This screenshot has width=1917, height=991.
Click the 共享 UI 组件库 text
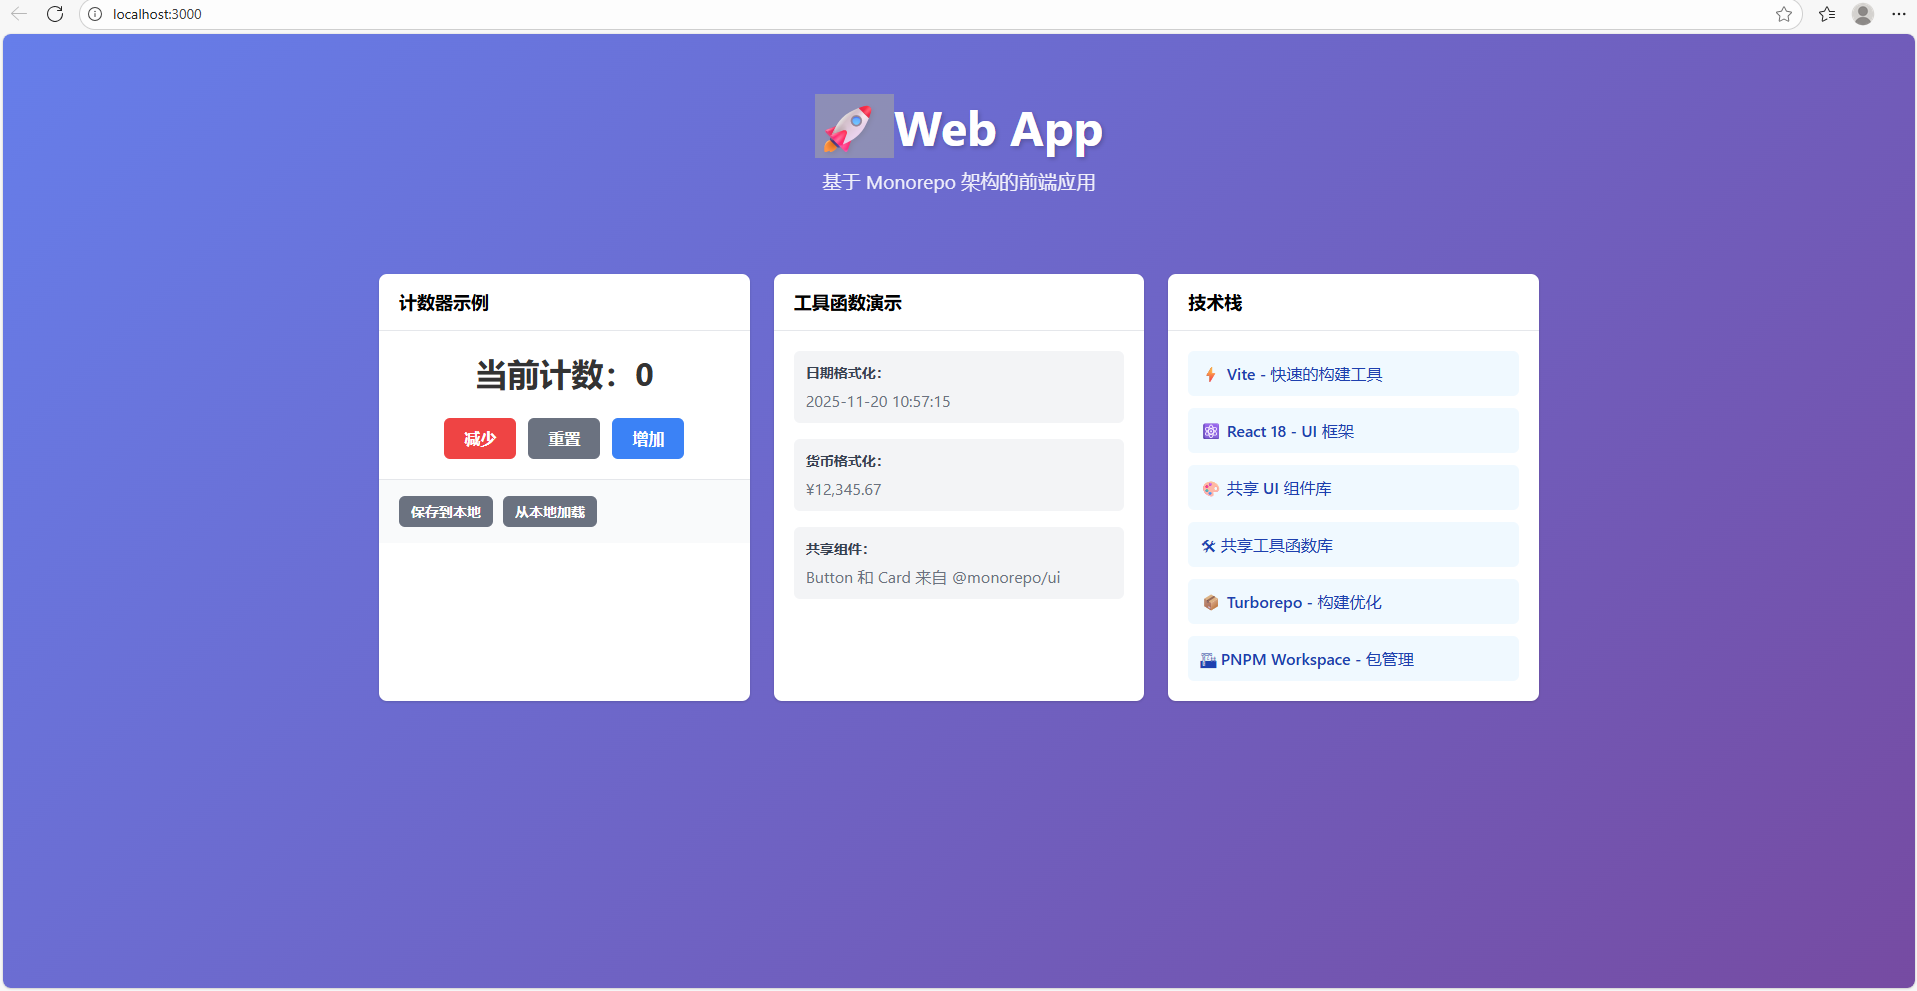point(1279,489)
